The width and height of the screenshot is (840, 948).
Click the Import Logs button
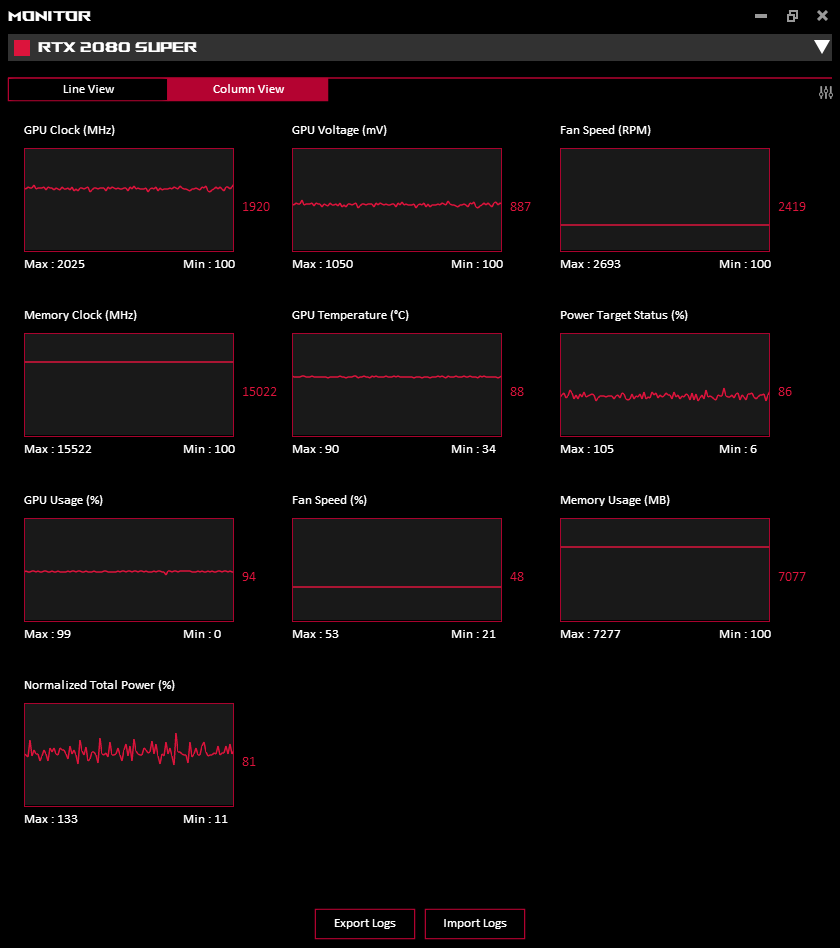[x=475, y=923]
